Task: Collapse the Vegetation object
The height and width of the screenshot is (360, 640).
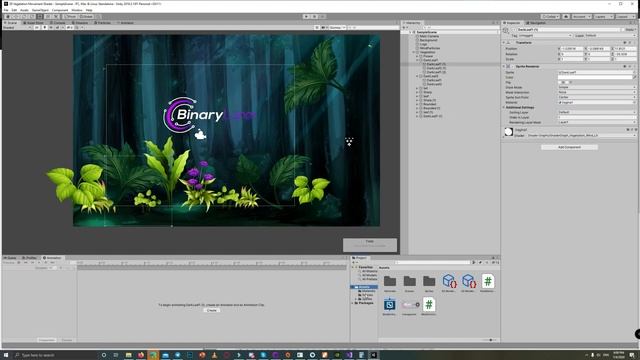Action: coord(413,52)
